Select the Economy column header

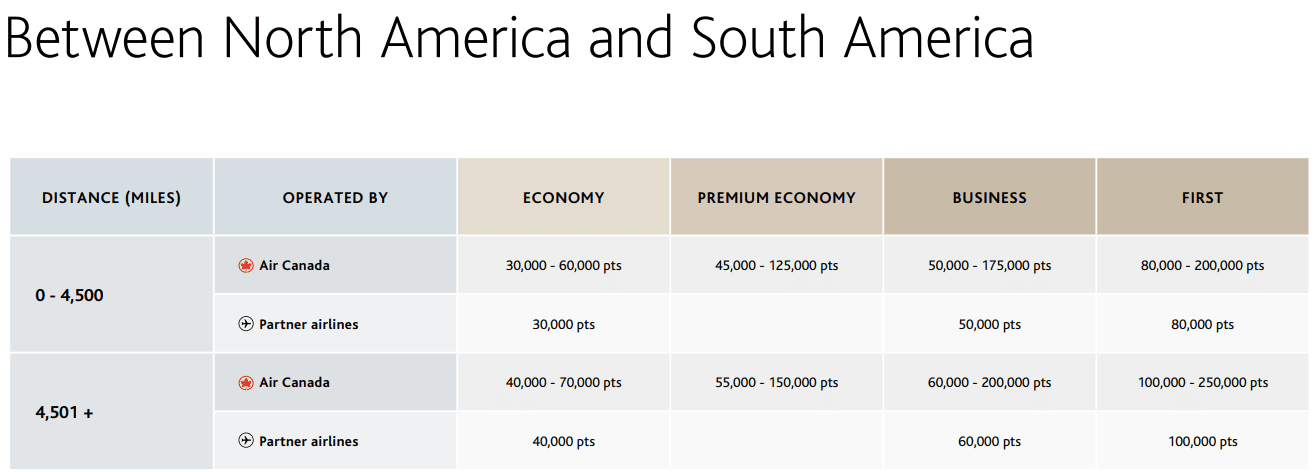point(563,198)
